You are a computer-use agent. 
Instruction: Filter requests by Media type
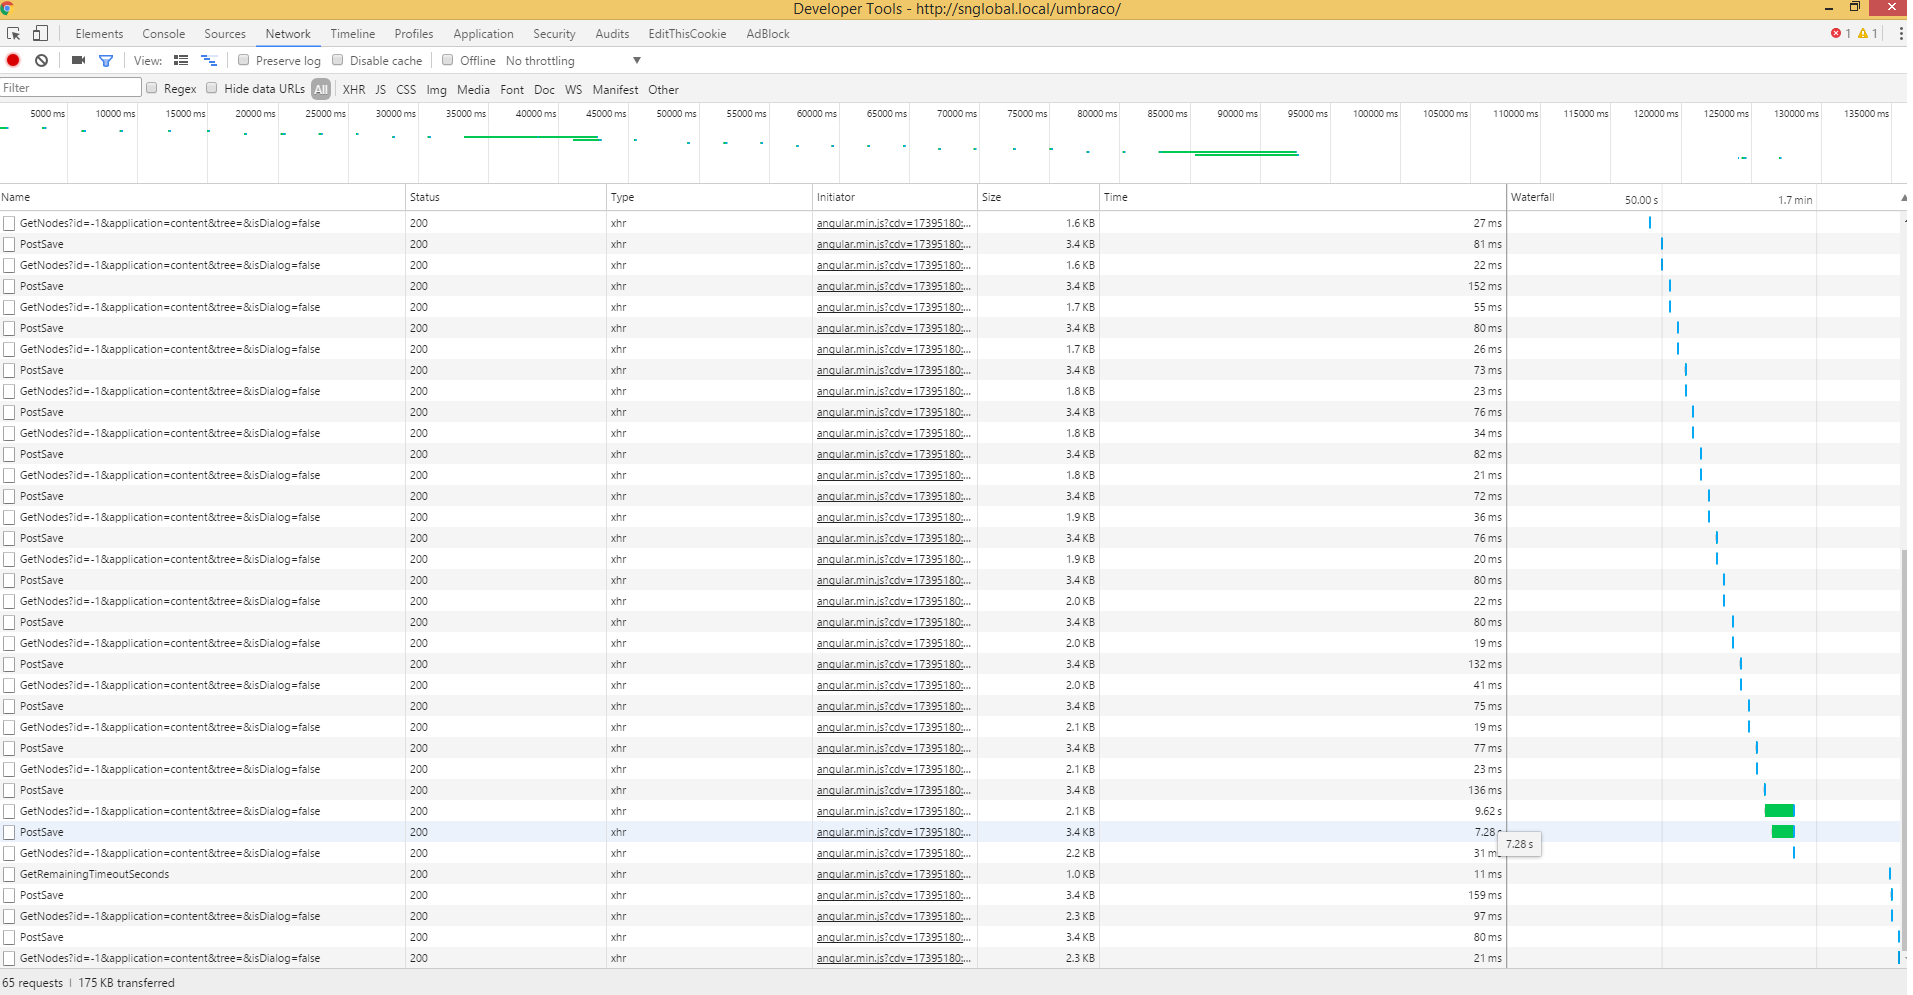pos(473,90)
